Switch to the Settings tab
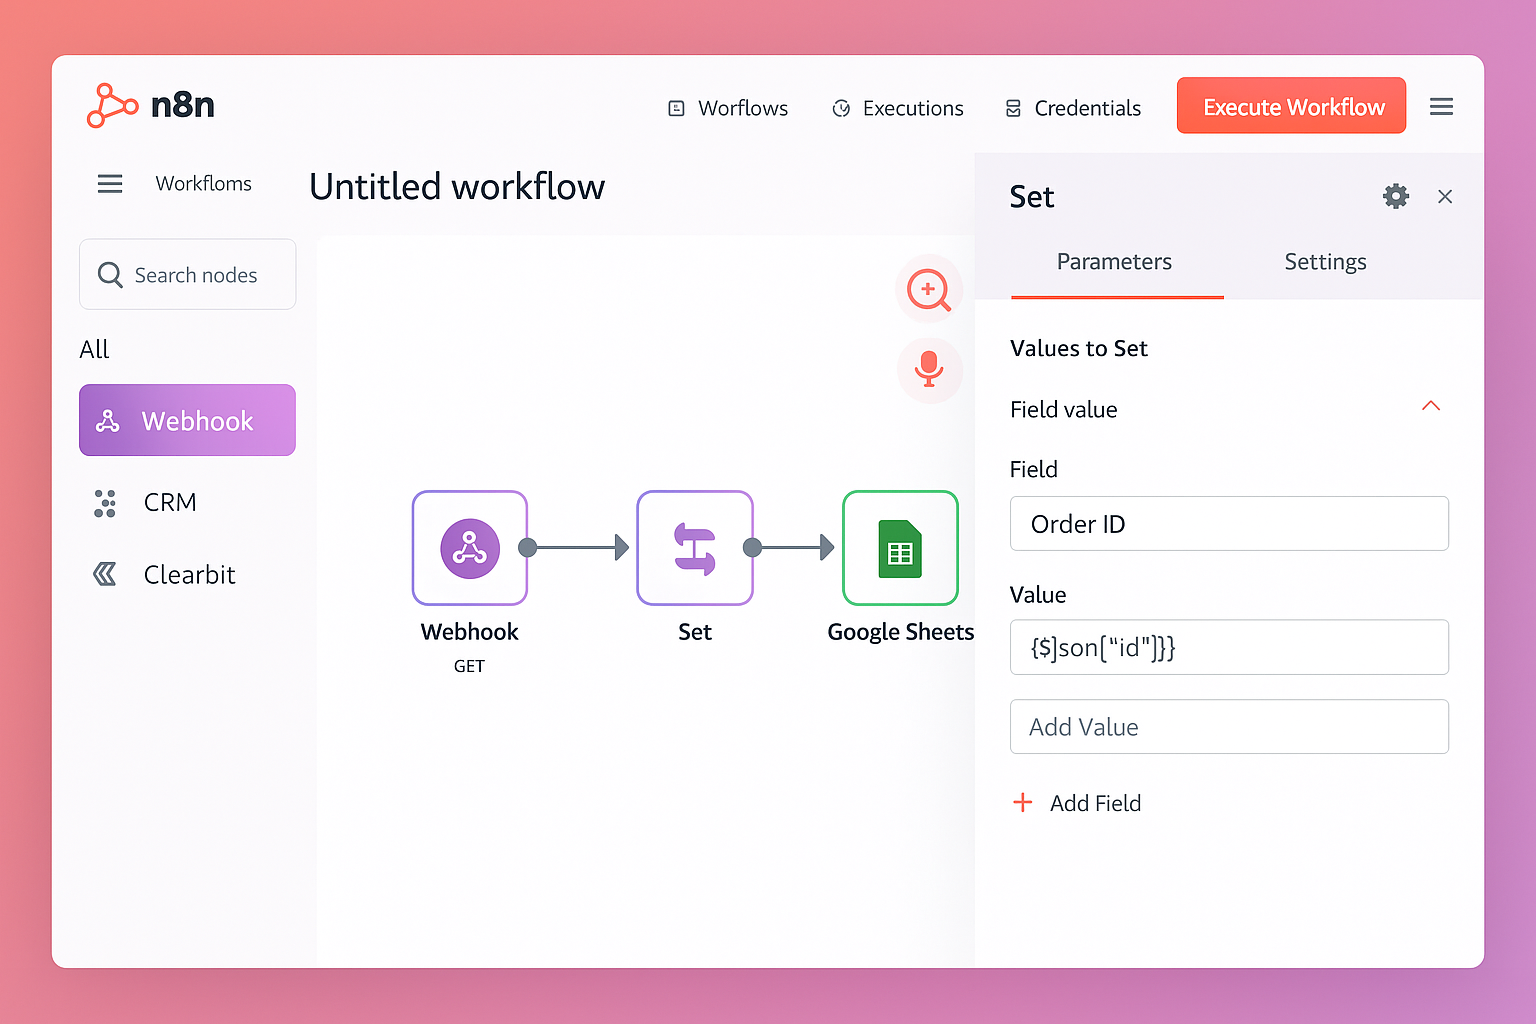 click(x=1324, y=262)
